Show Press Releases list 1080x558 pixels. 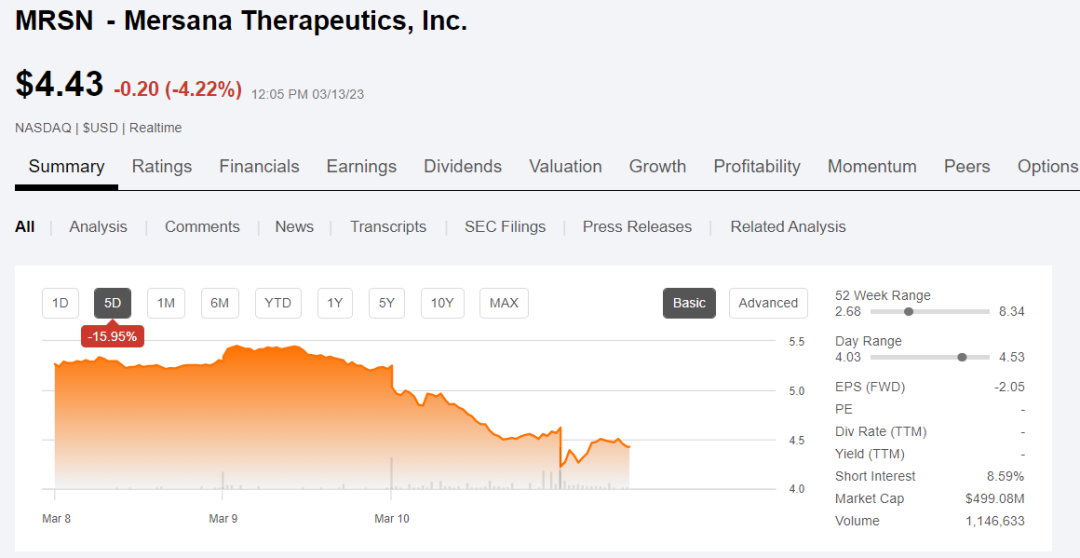[x=637, y=227]
